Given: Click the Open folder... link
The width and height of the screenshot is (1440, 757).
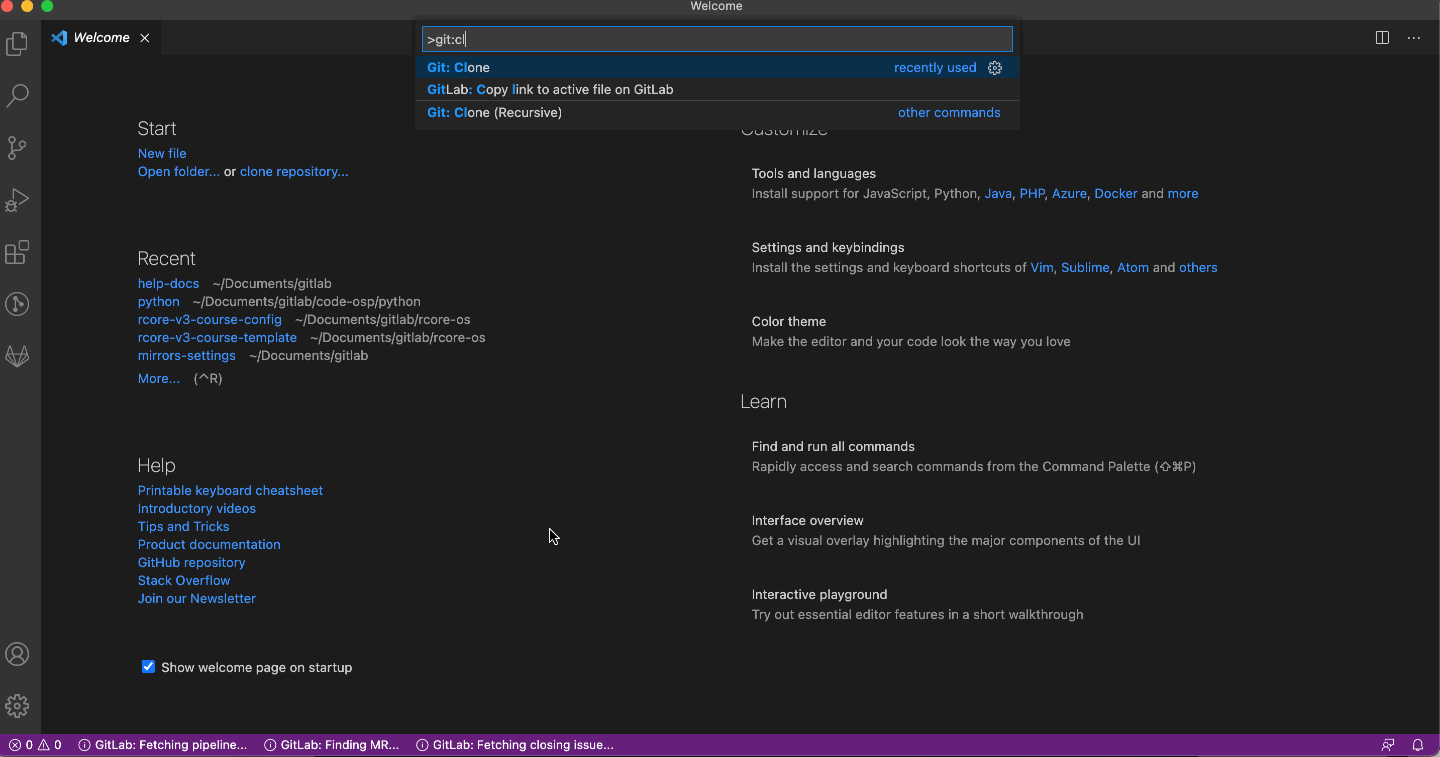Looking at the screenshot, I should (179, 172).
